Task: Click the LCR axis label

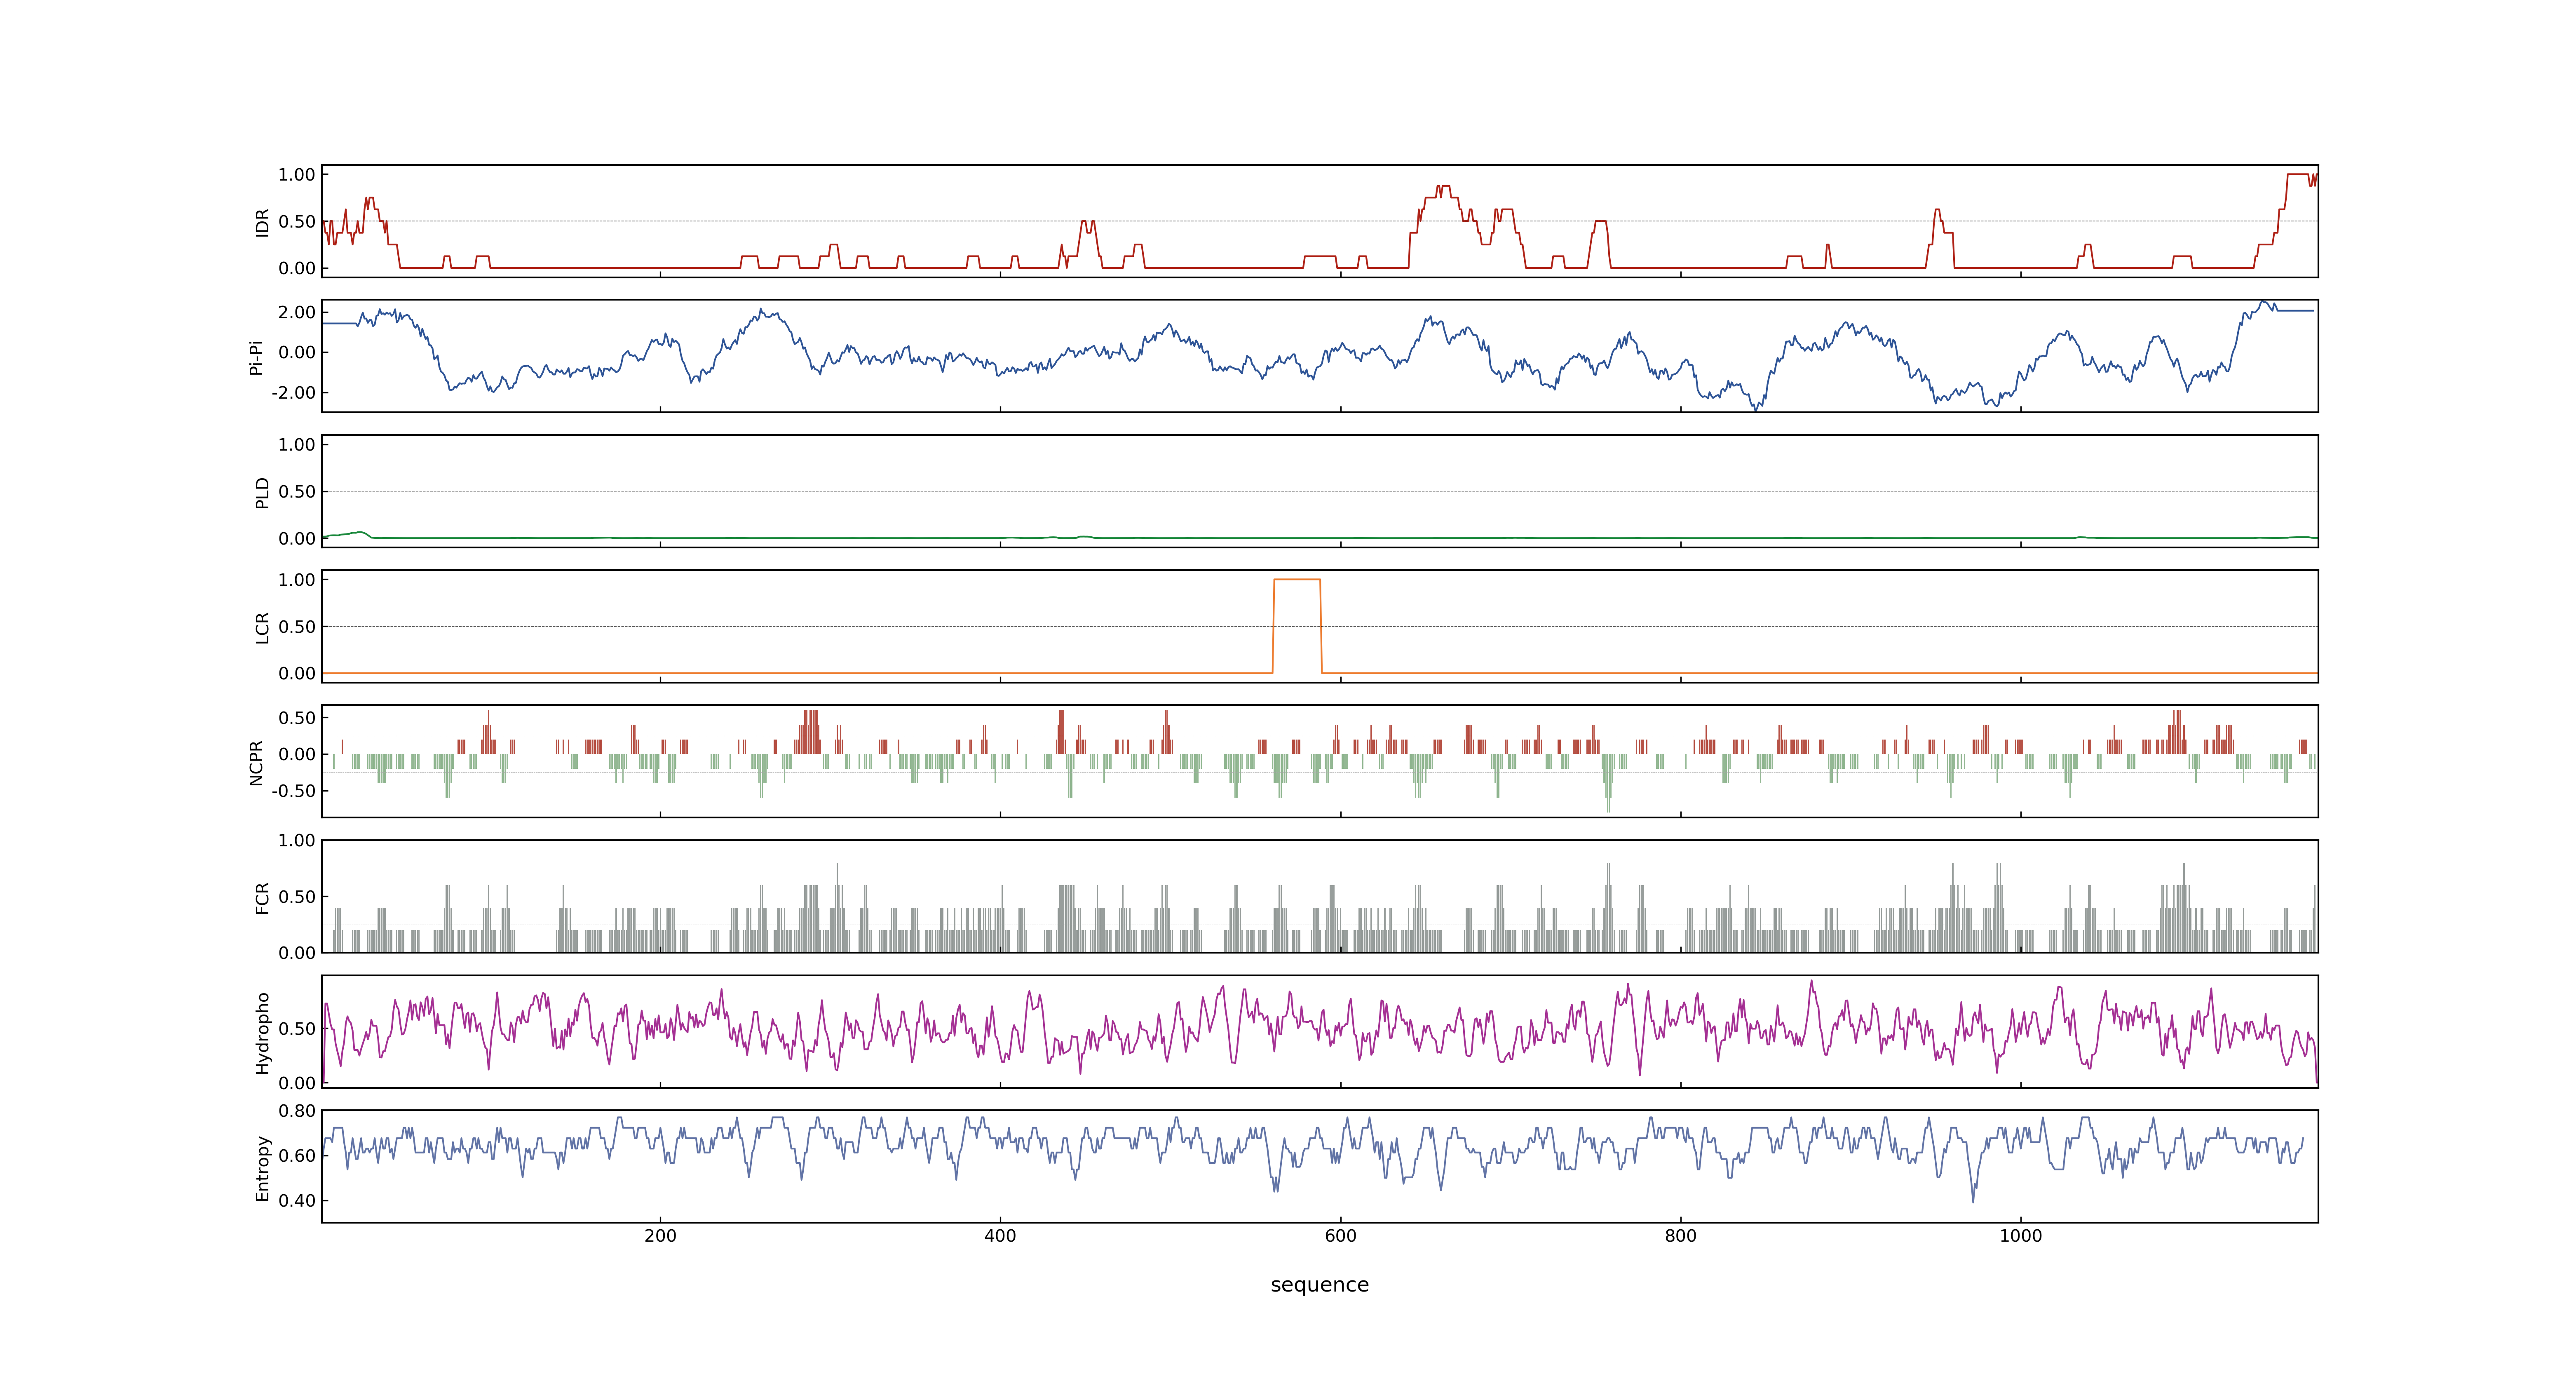Action: click(x=263, y=627)
